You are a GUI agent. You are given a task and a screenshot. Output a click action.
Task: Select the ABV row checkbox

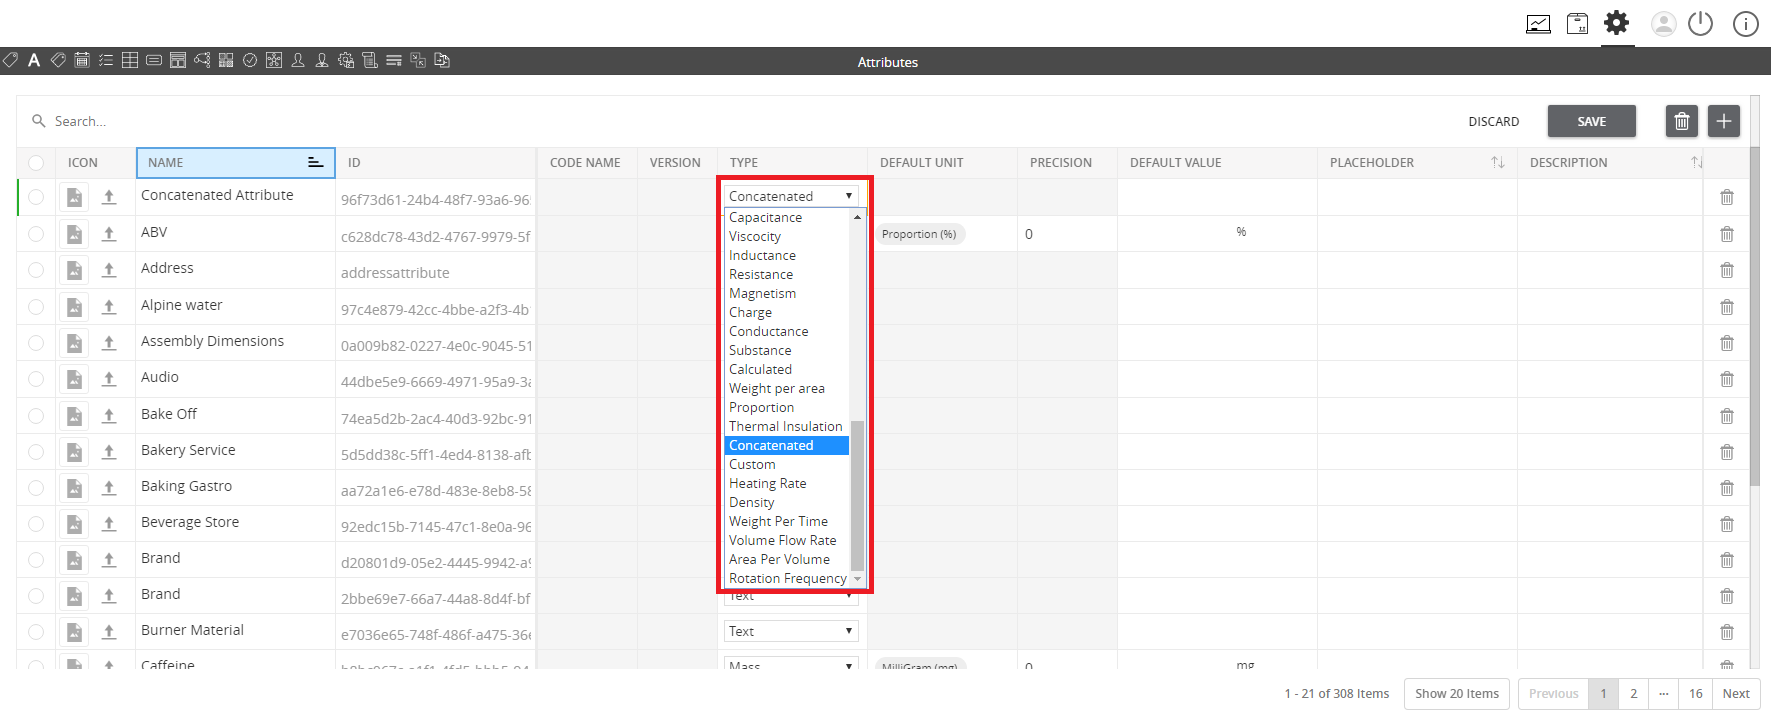(36, 234)
